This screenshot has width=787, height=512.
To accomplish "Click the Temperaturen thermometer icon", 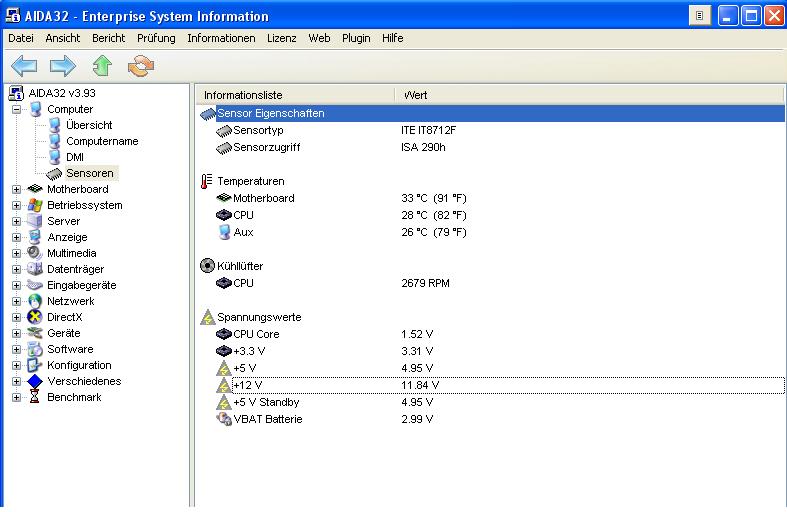I will (206, 181).
